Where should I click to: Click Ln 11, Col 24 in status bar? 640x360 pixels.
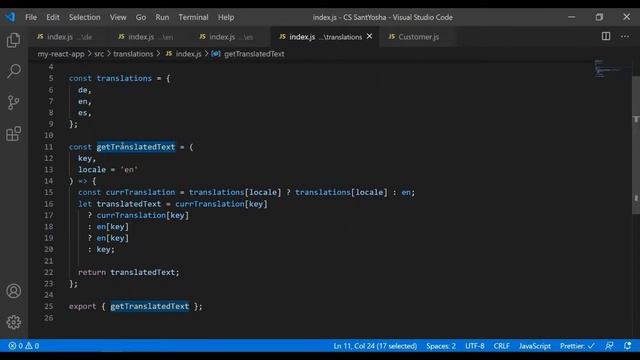coord(375,346)
